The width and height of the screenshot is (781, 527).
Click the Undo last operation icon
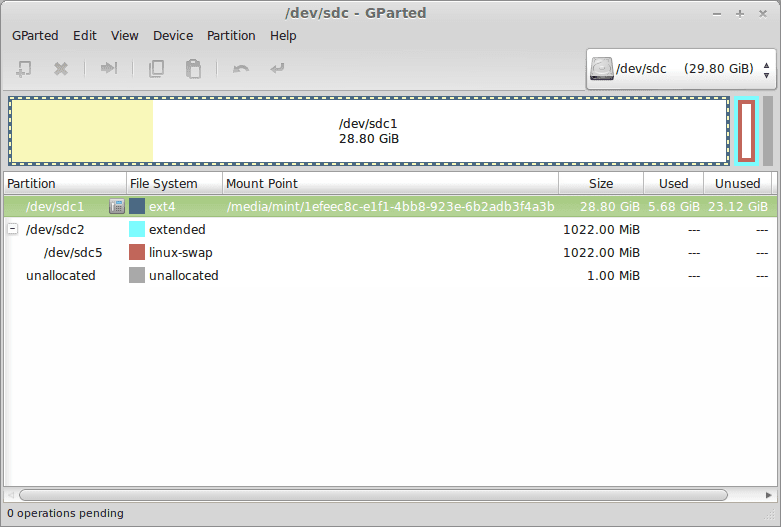tap(241, 69)
